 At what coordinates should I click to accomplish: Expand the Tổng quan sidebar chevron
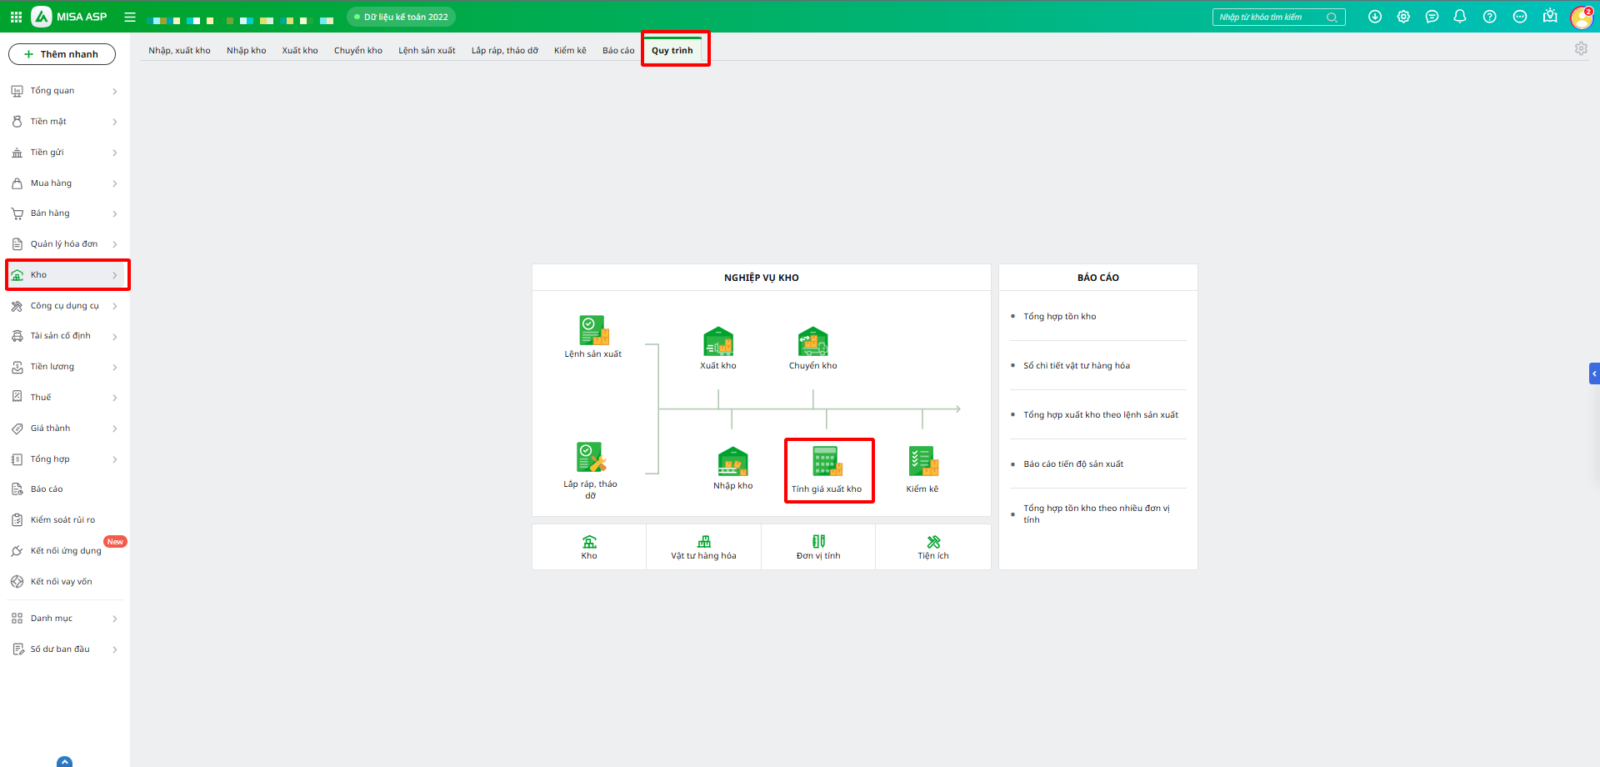115,91
